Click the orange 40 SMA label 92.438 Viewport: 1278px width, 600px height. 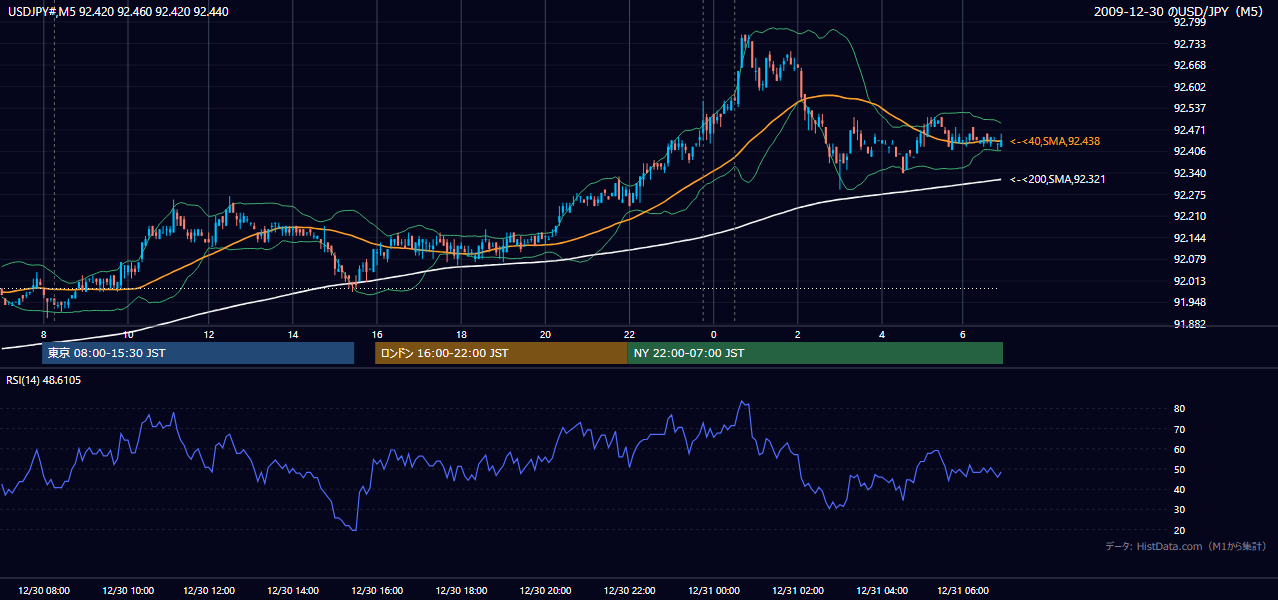tap(1055, 142)
